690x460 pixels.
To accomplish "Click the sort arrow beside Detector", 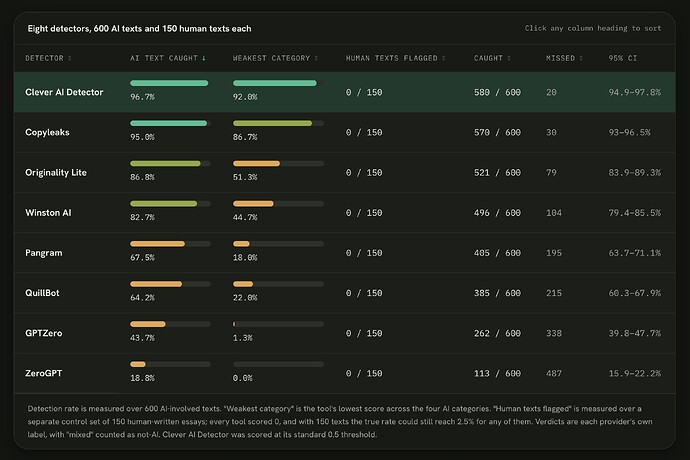I will [x=70, y=58].
